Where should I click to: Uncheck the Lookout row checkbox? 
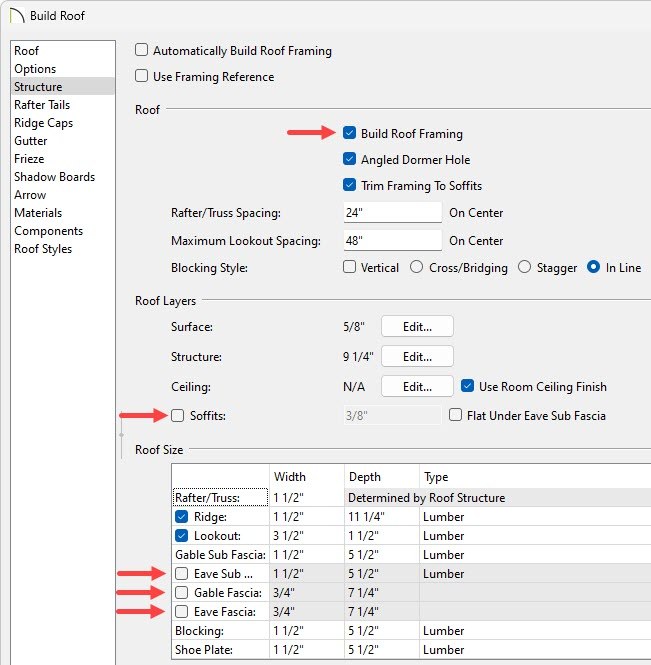click(x=182, y=536)
